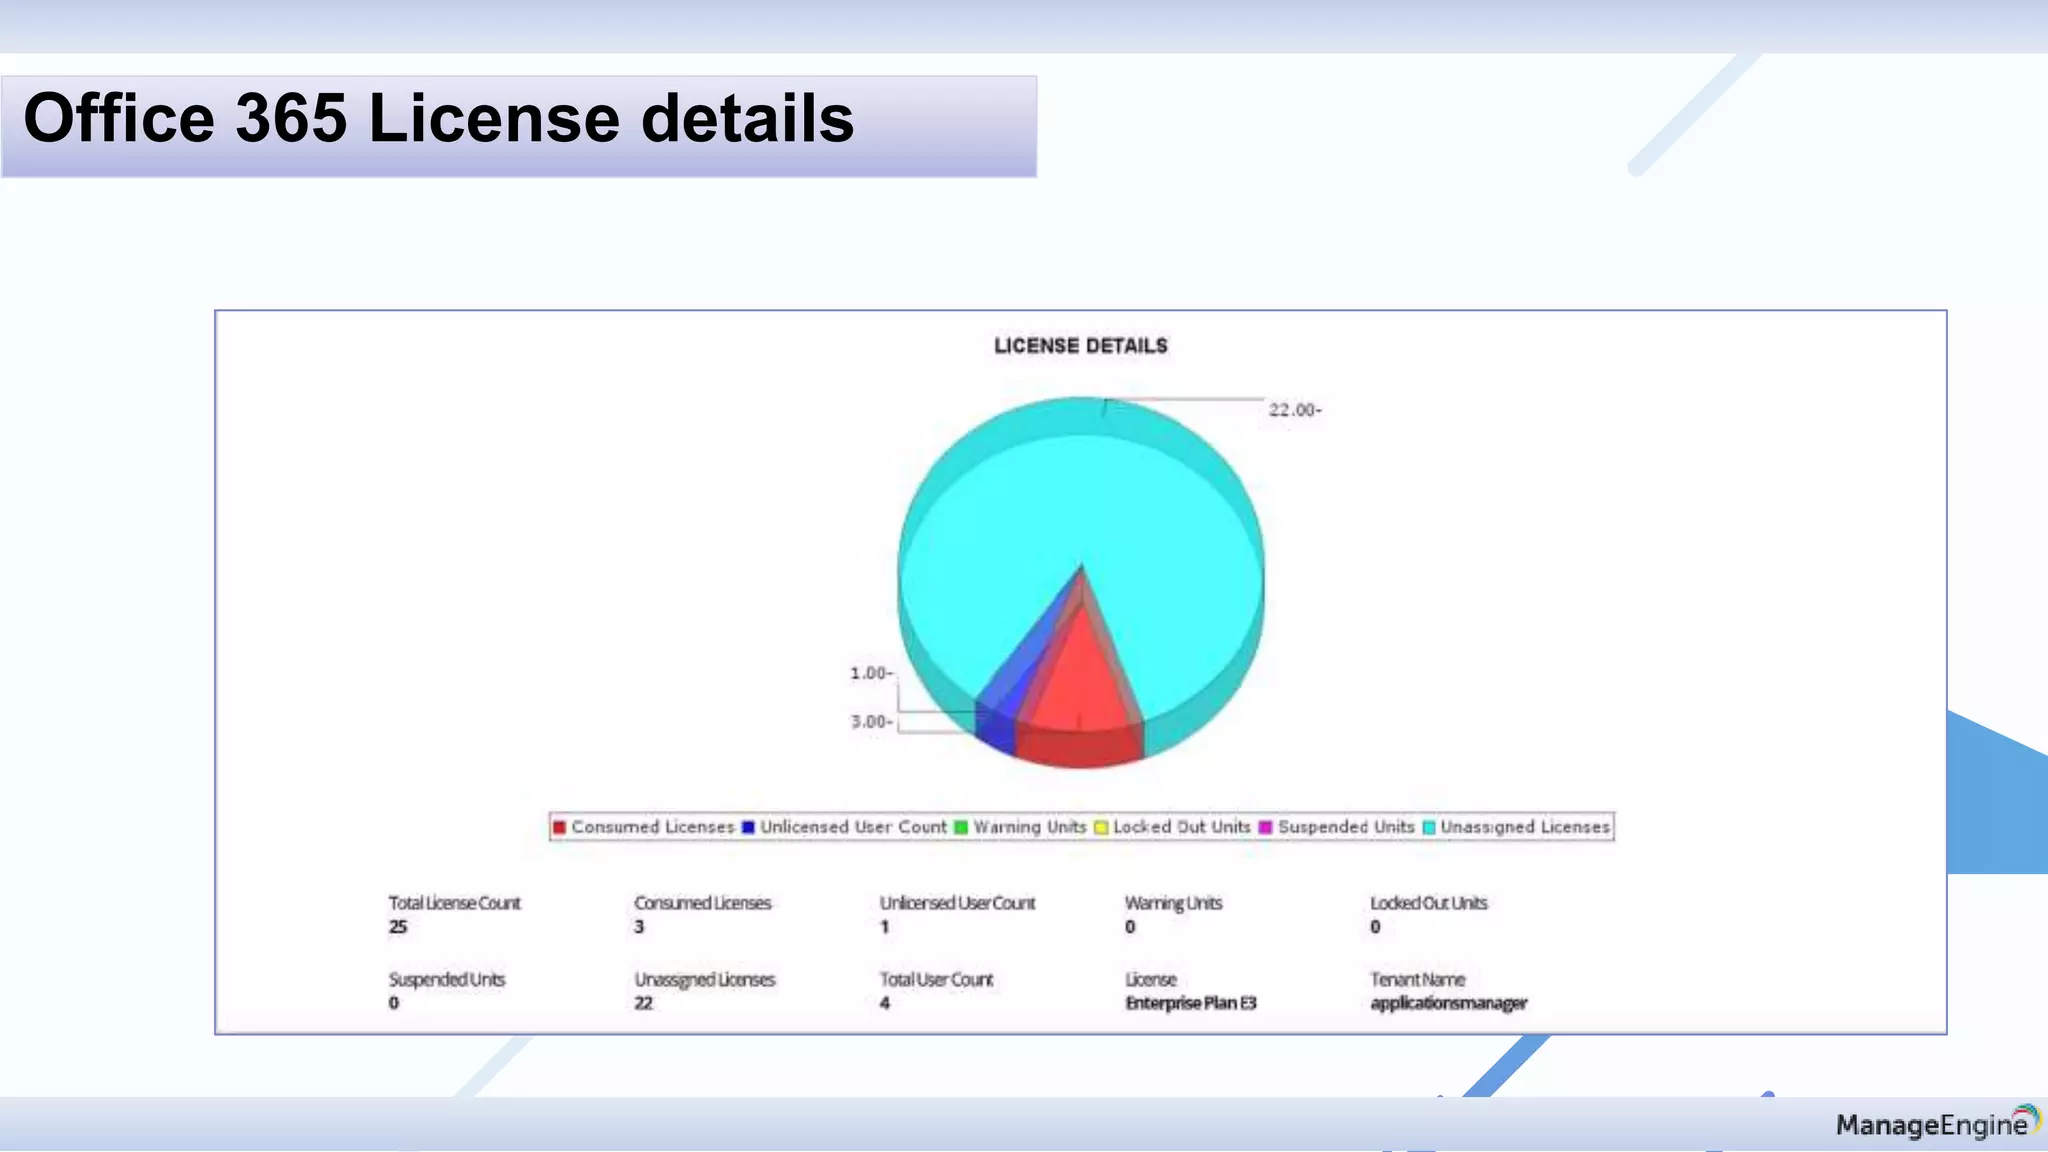Click the 'Warning Units' stat label

1174,903
